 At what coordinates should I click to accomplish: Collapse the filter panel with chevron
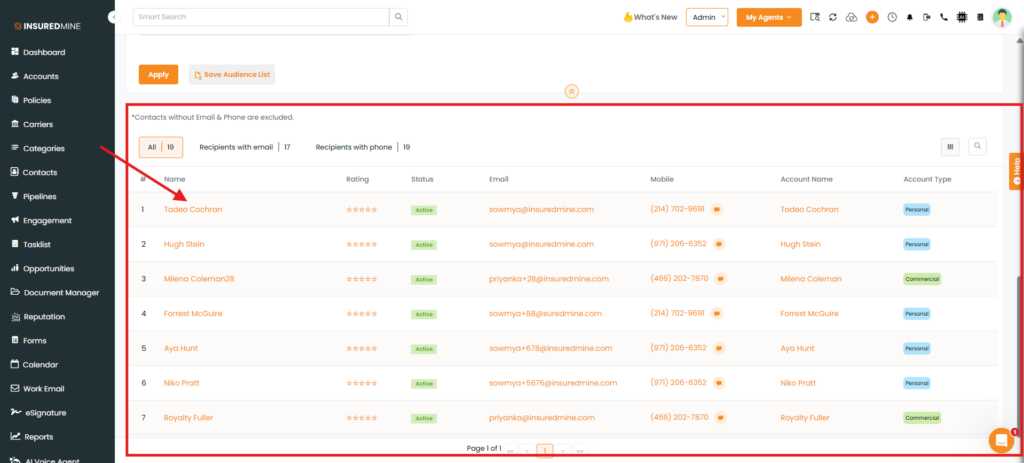pyautogui.click(x=571, y=91)
